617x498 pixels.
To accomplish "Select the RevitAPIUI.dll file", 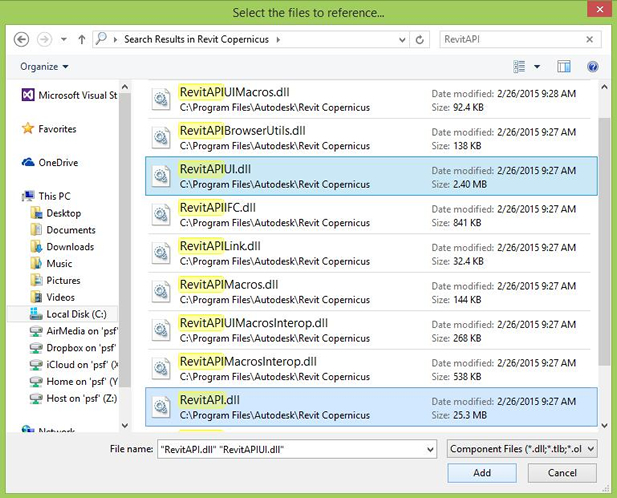I will 371,176.
